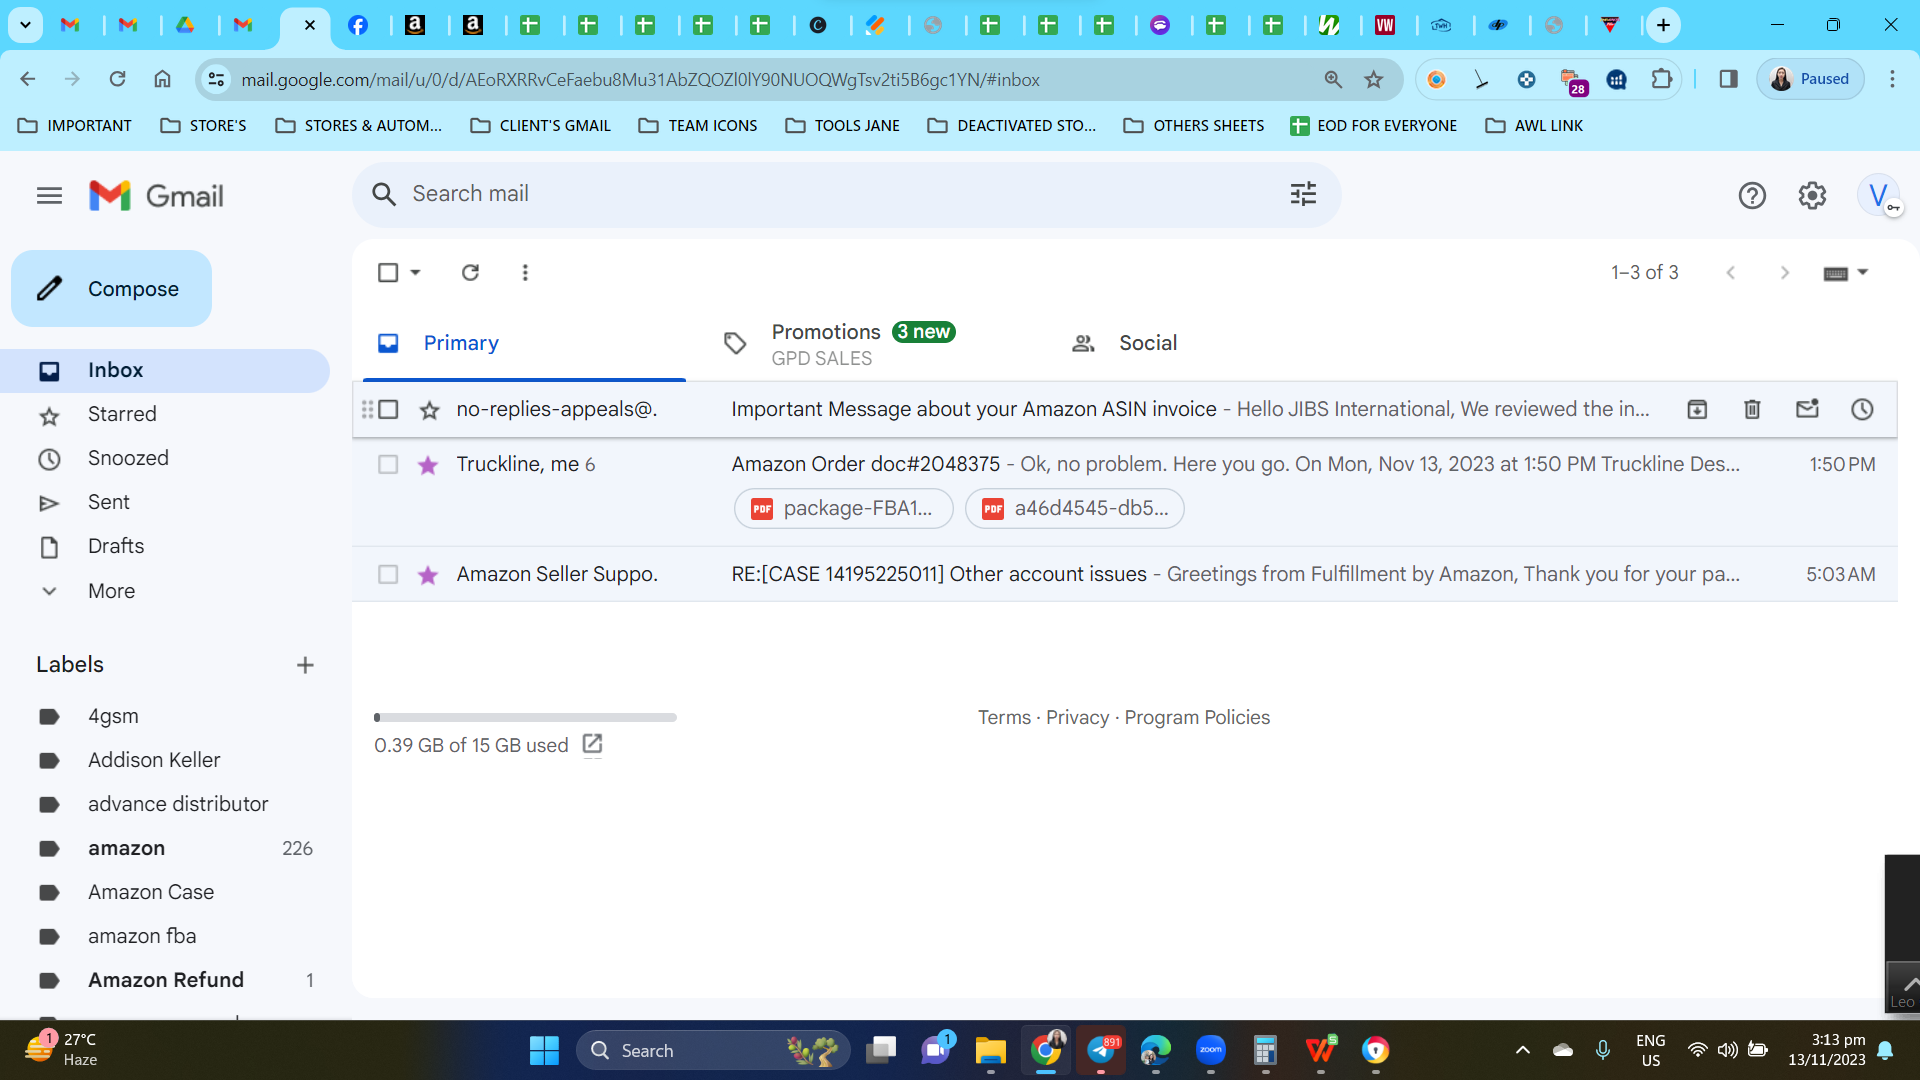Image resolution: width=1920 pixels, height=1080 pixels.
Task: Open Chrome tab search dropdown
Action: tap(25, 25)
